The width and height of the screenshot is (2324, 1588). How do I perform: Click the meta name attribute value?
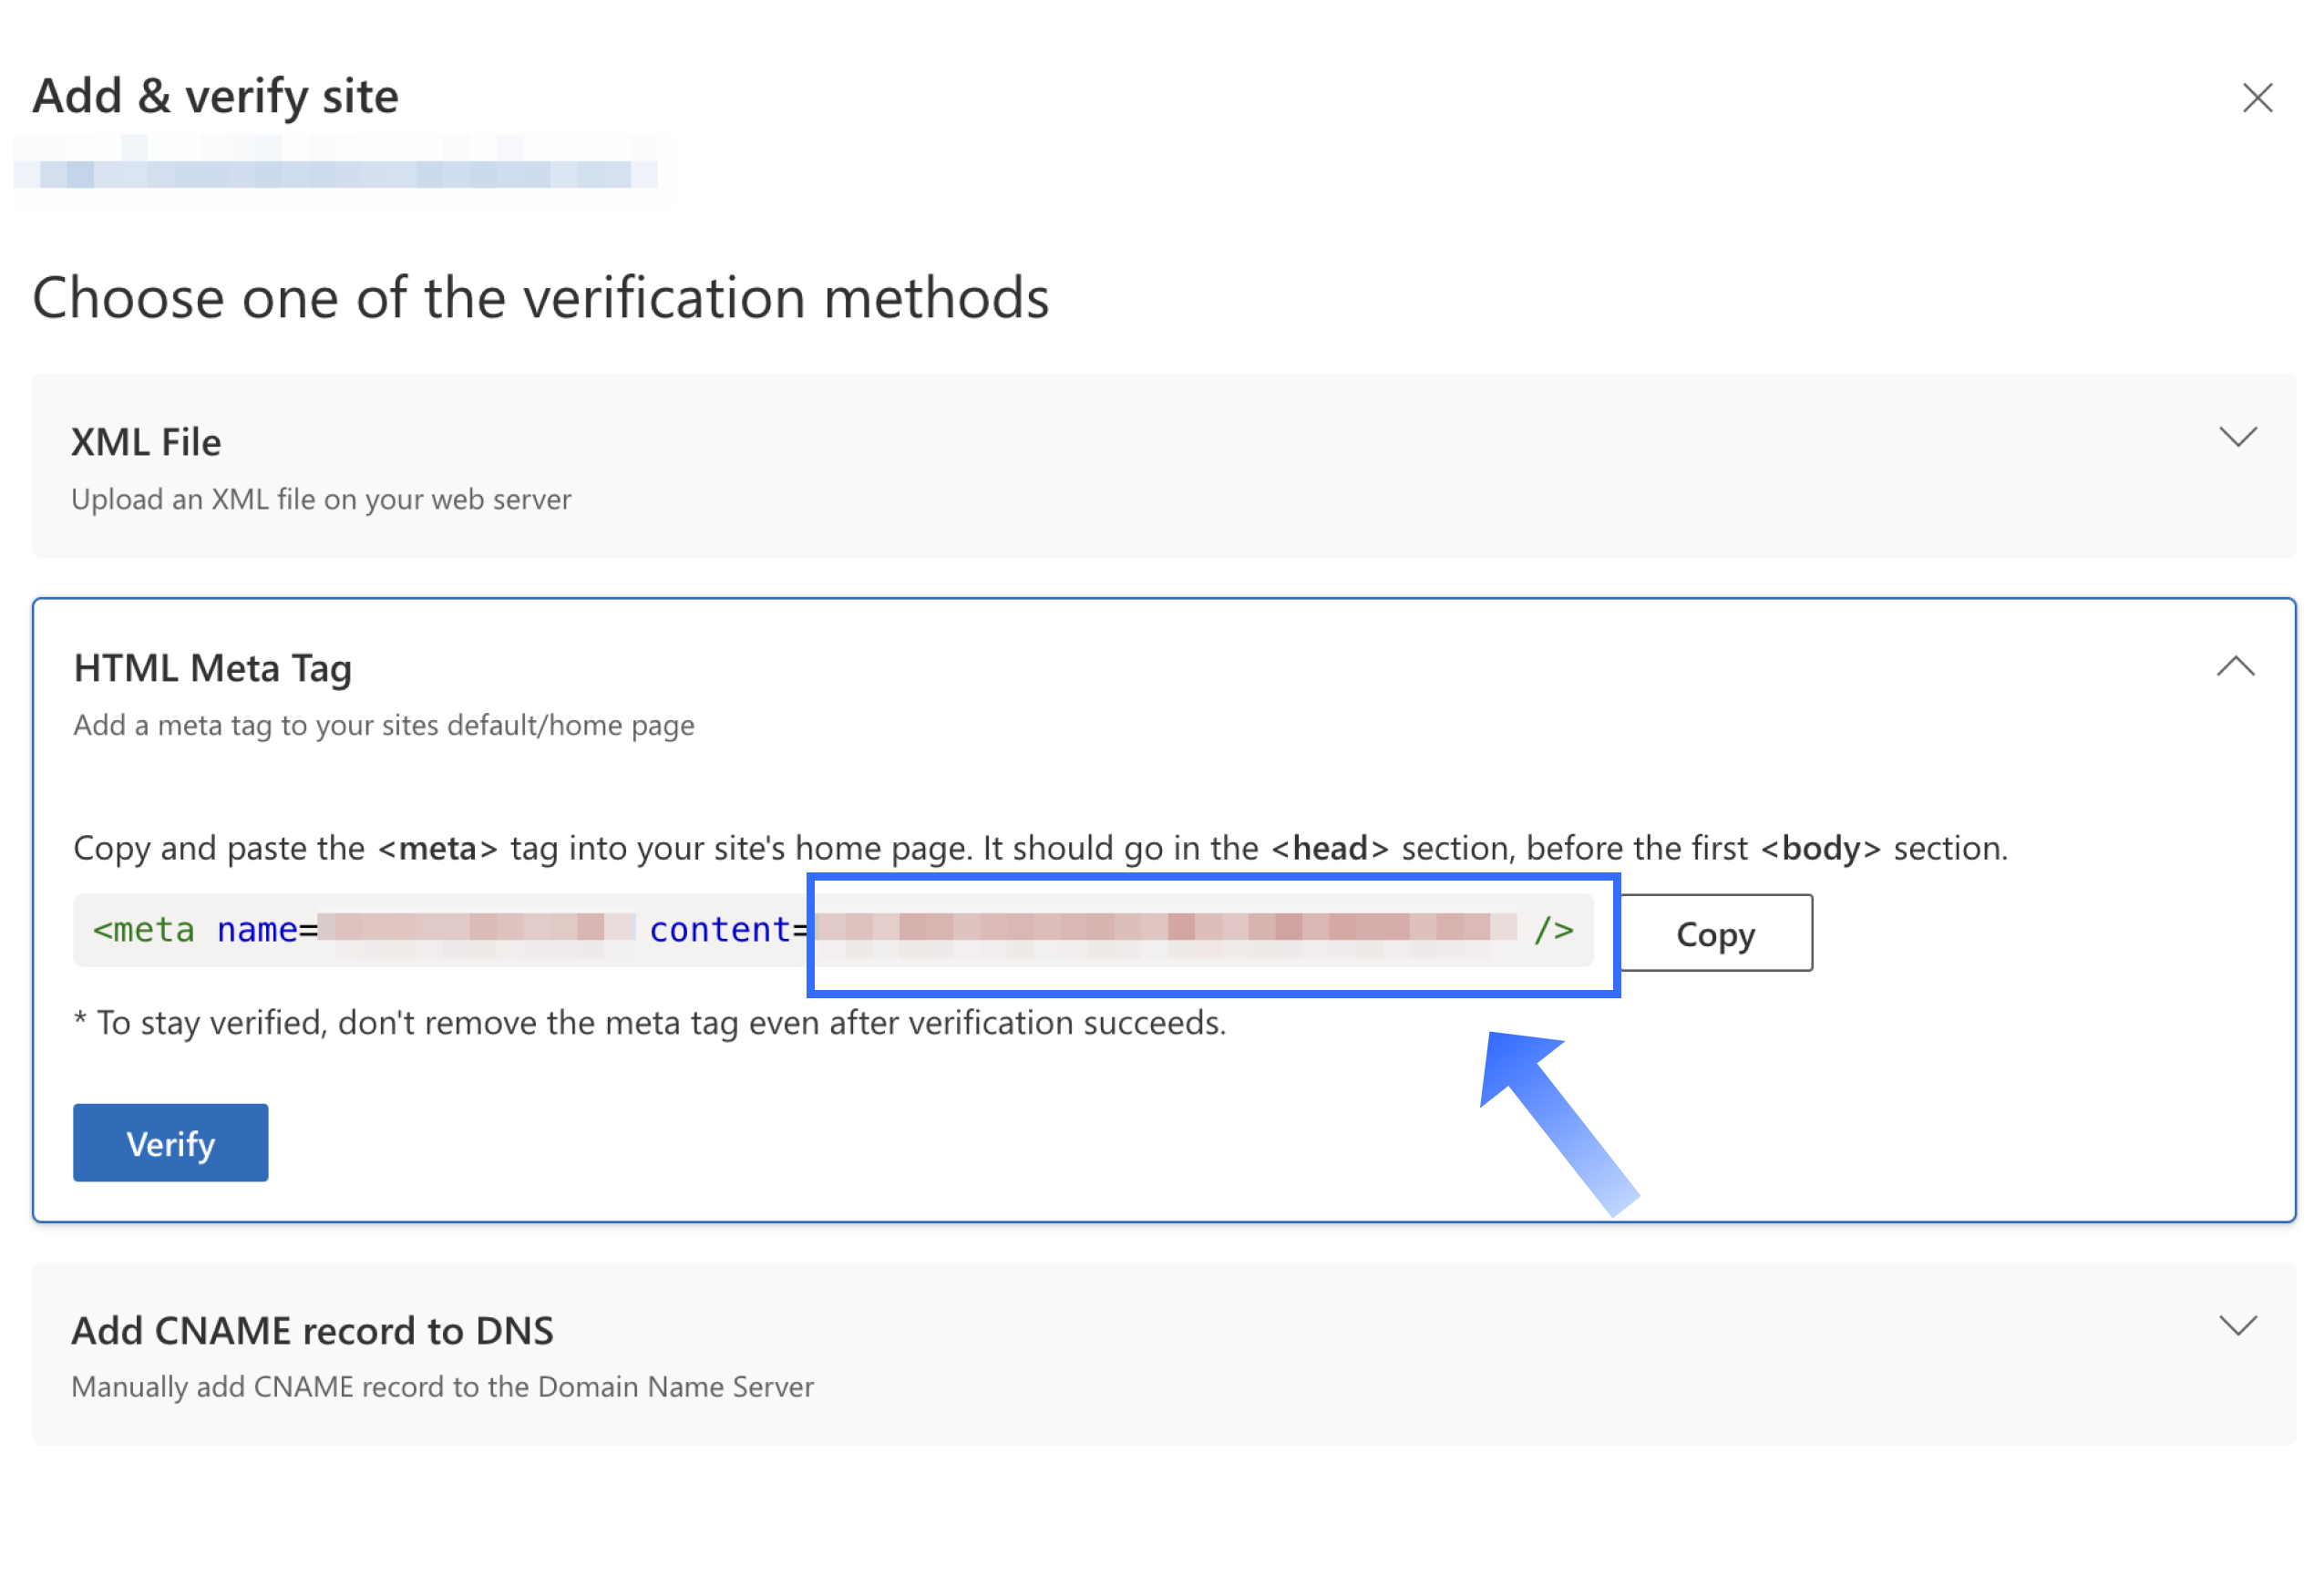[475, 928]
